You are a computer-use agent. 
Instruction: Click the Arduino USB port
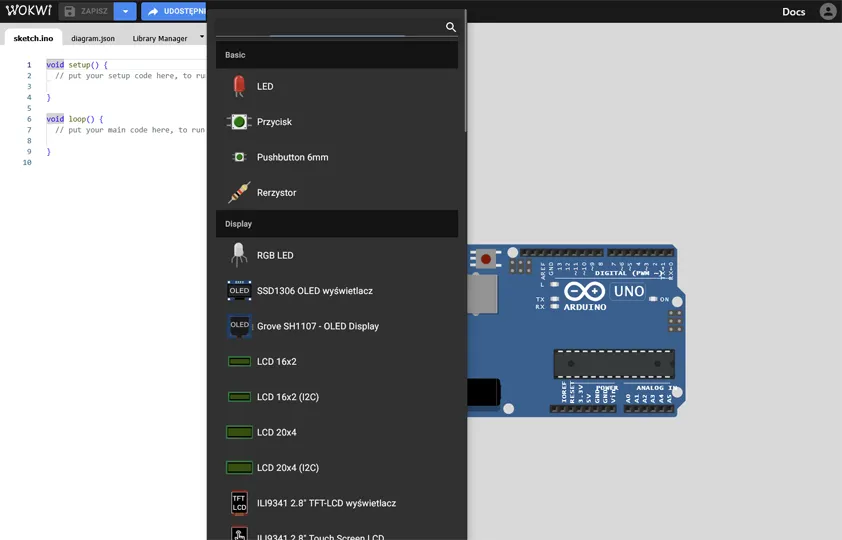click(482, 294)
